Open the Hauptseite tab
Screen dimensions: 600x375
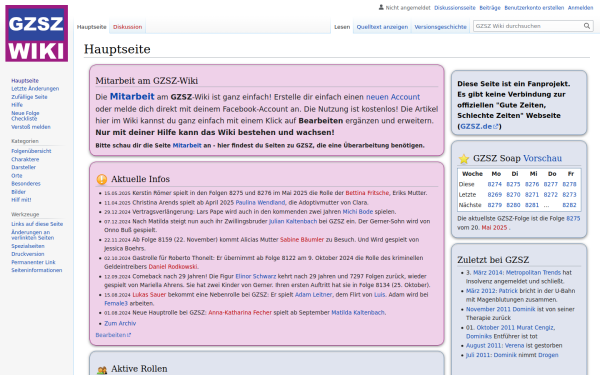click(x=91, y=27)
